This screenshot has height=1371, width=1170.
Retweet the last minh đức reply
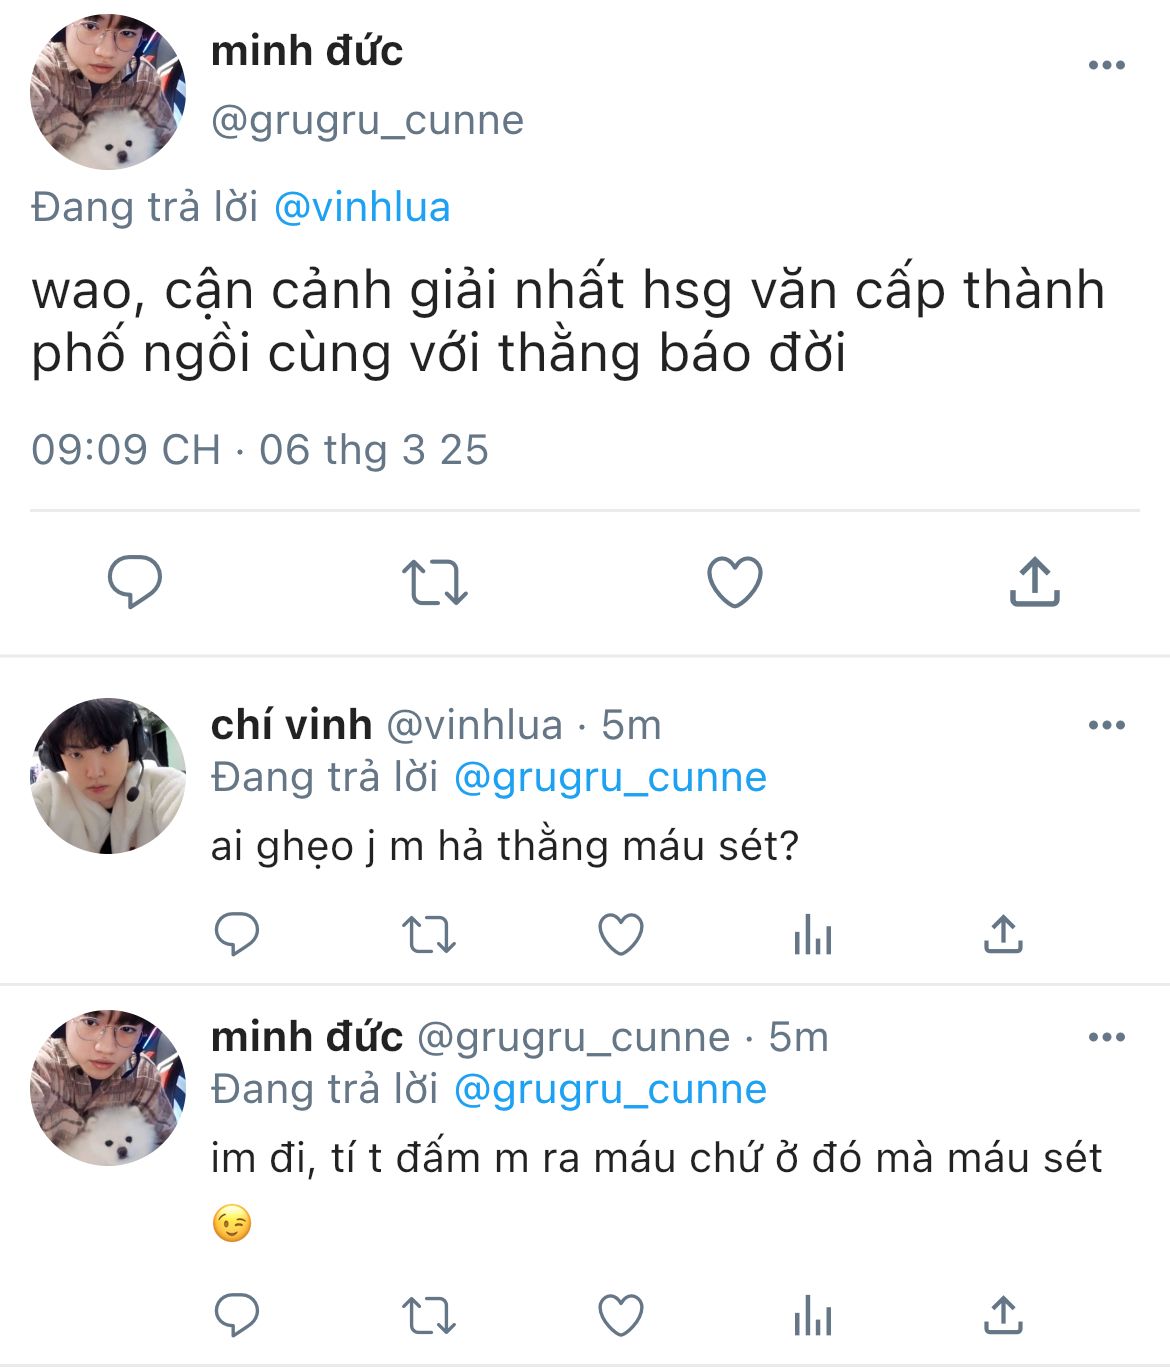[429, 1317]
